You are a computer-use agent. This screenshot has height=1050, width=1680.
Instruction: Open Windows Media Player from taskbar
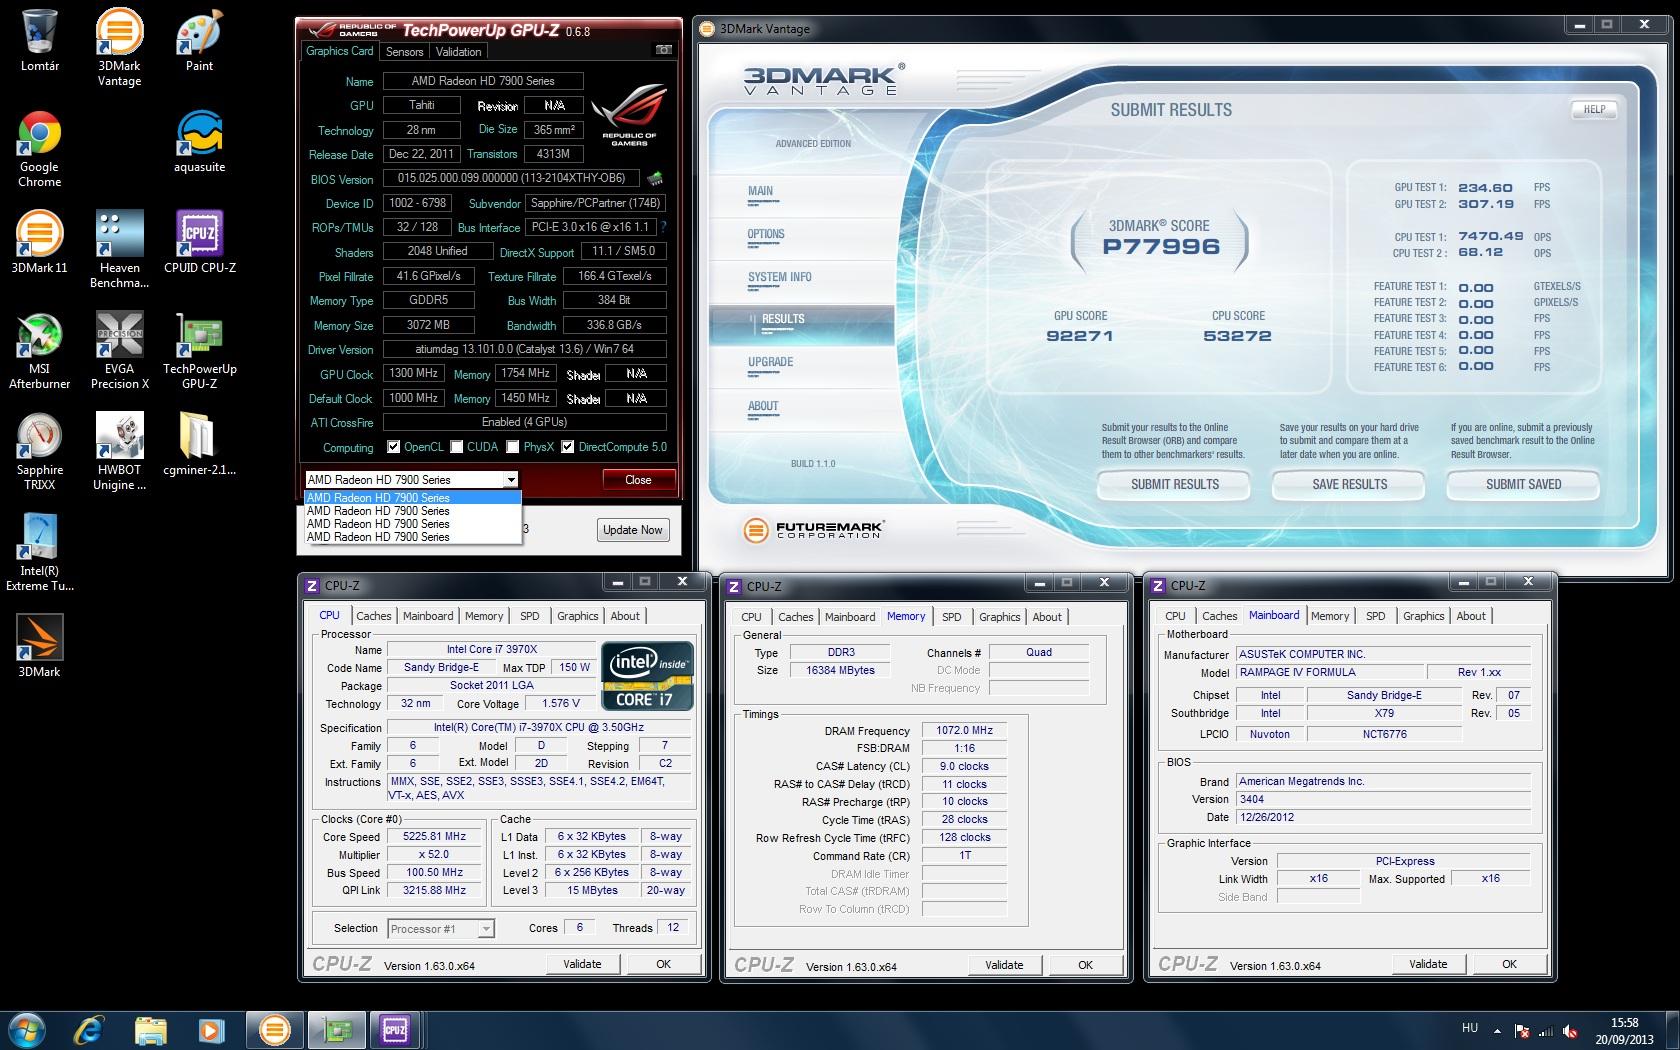(210, 1029)
